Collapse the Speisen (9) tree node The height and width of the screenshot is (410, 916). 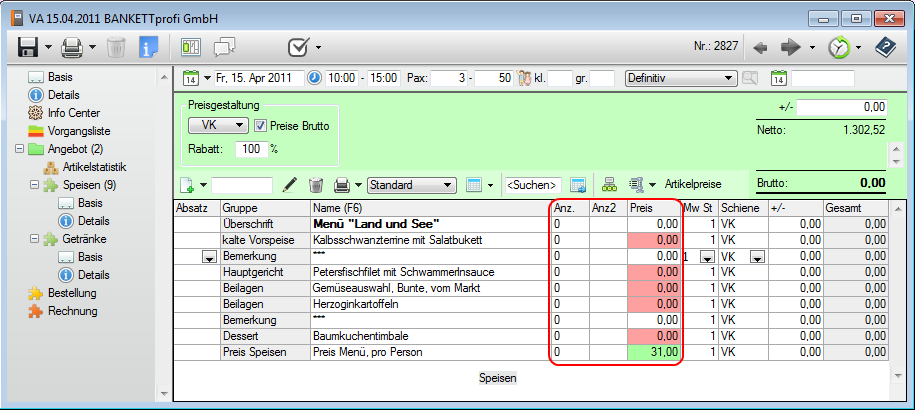coord(34,185)
